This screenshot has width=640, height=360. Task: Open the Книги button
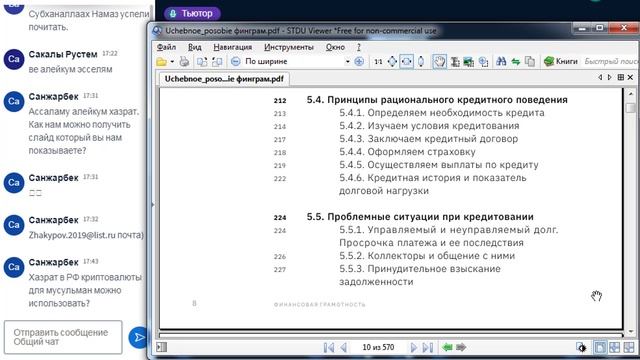[561, 62]
